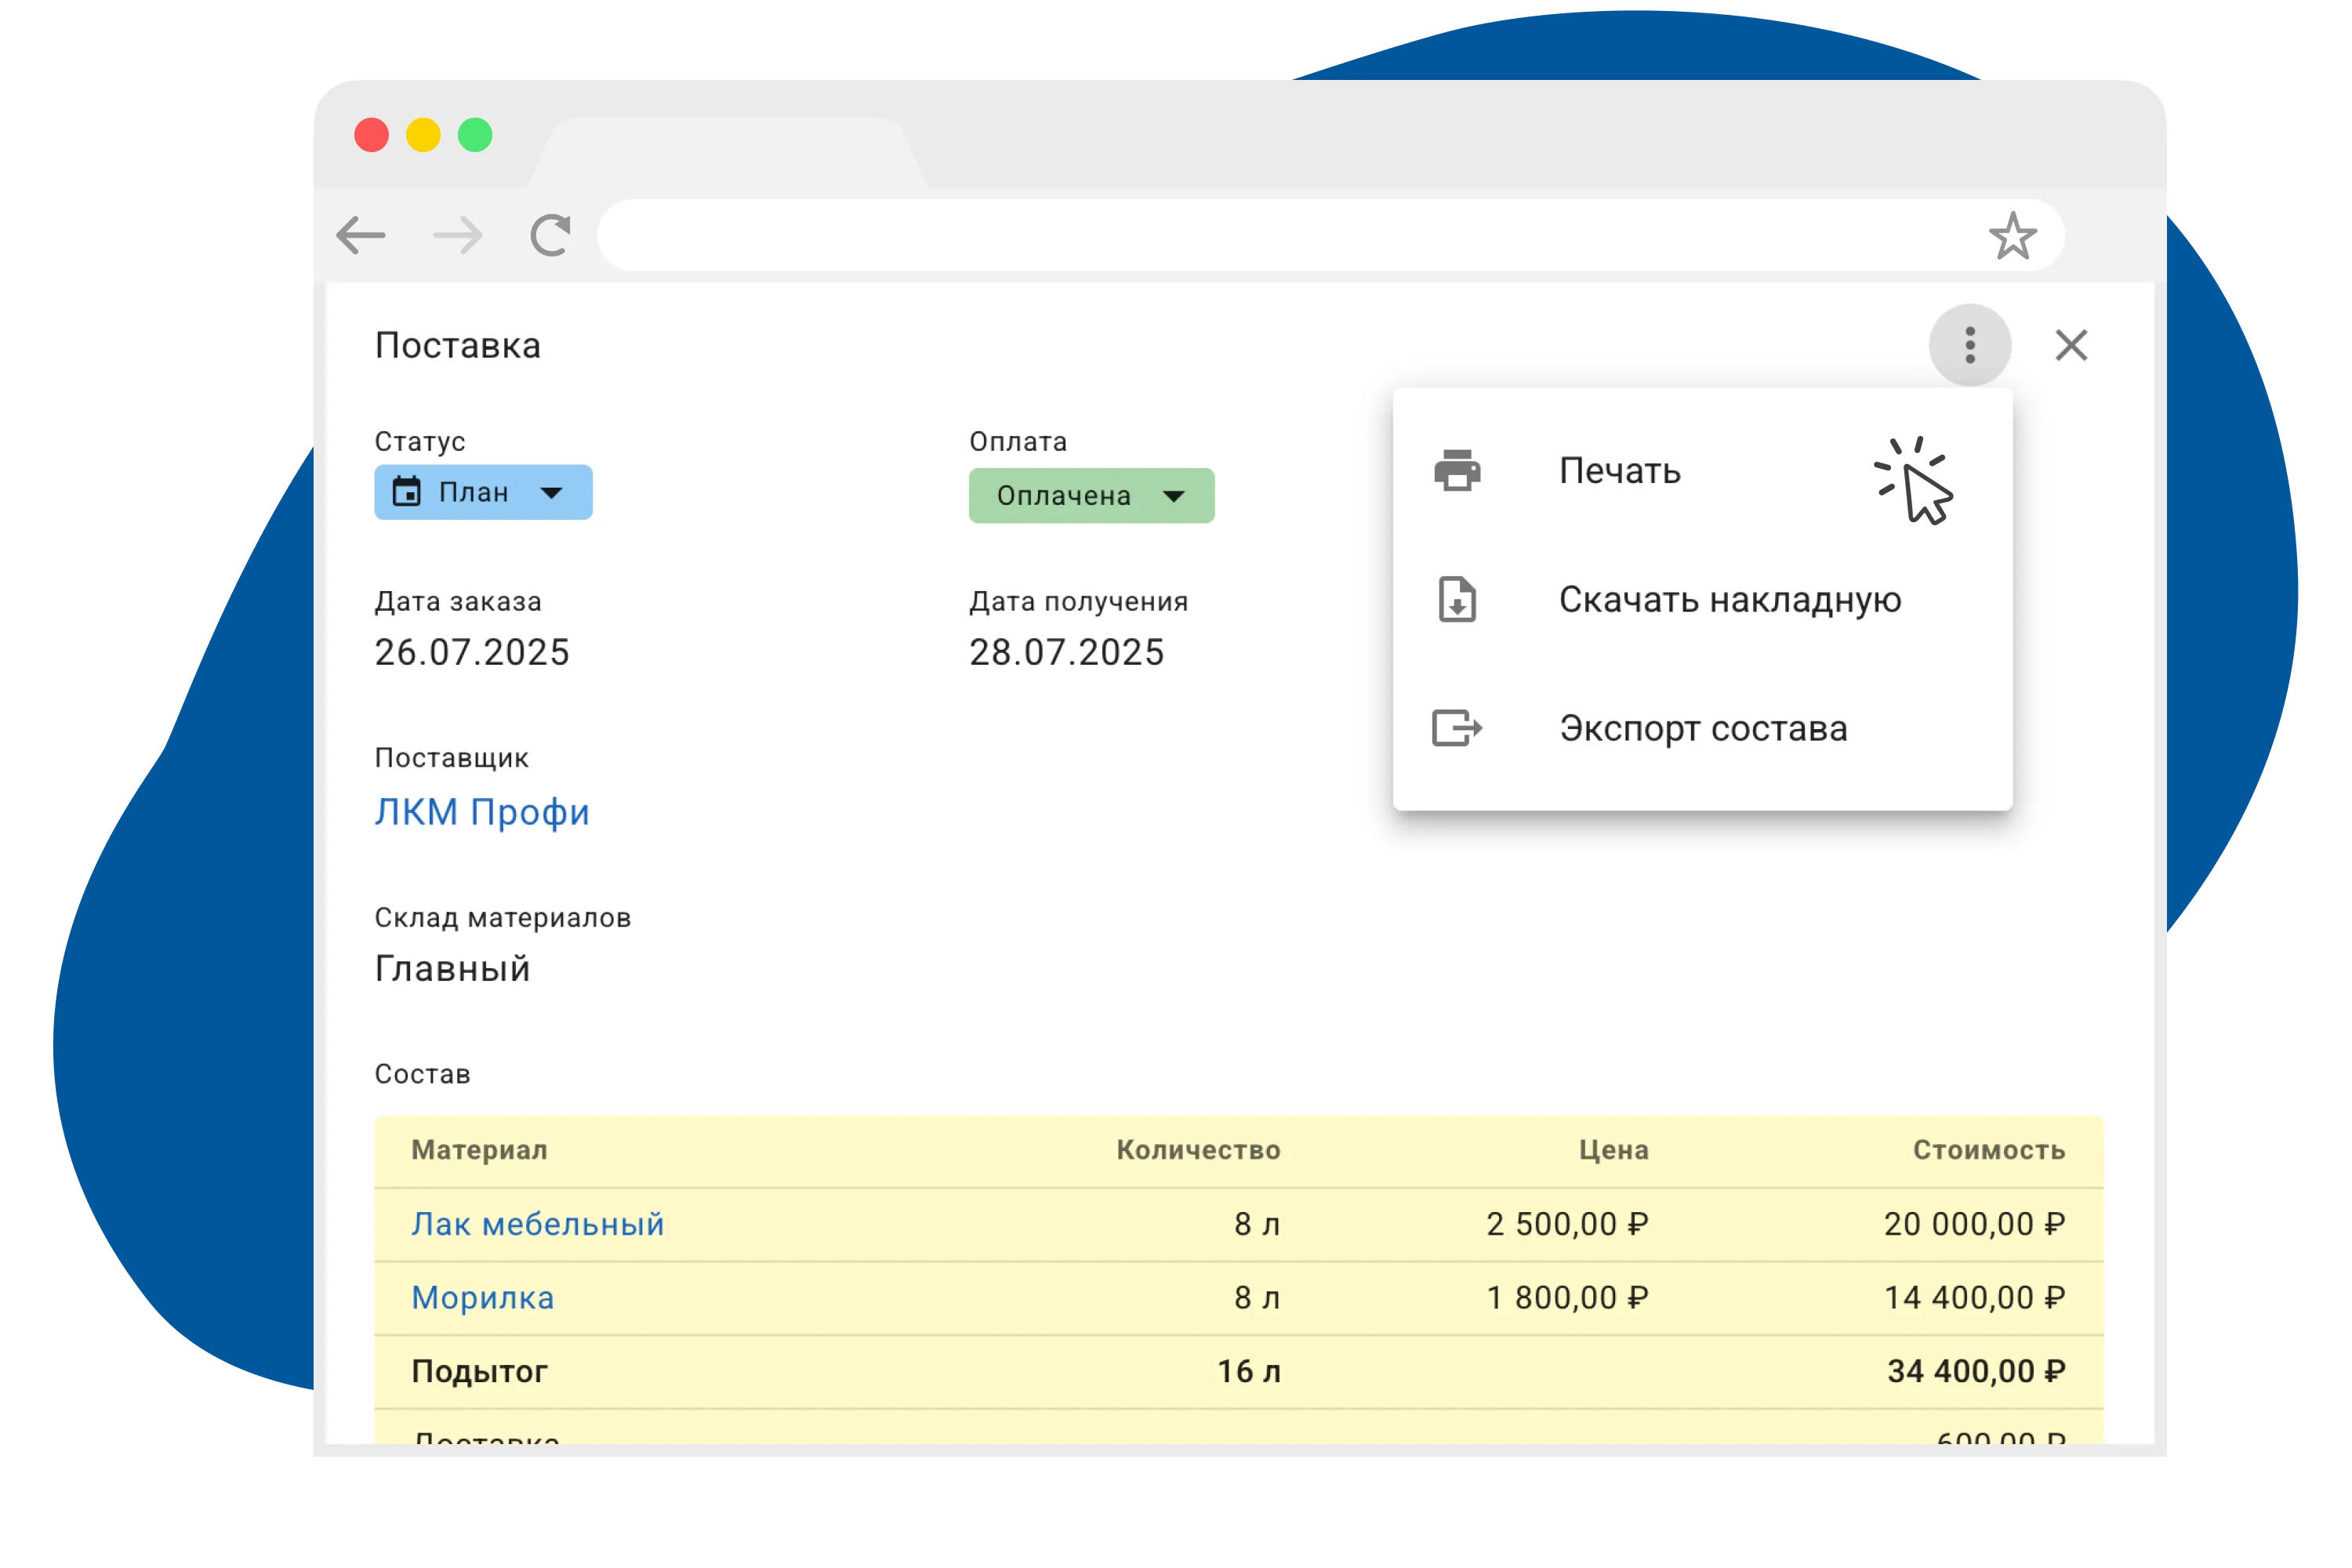
Task: Open the Морилка material link
Action: pyautogui.click(x=483, y=1297)
